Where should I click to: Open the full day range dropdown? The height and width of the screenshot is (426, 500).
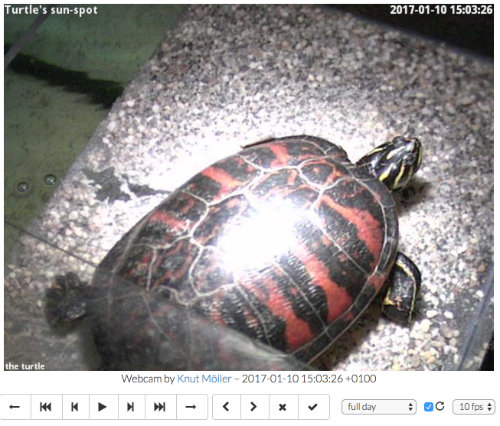pyautogui.click(x=379, y=407)
